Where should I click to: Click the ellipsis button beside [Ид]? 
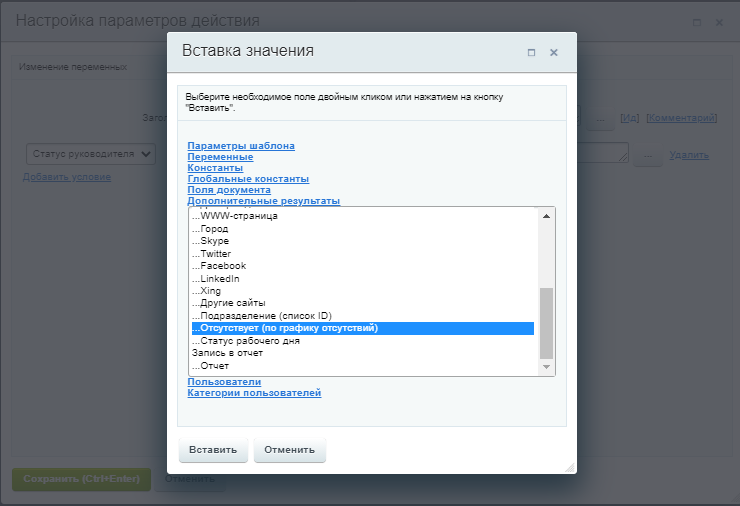(x=600, y=118)
